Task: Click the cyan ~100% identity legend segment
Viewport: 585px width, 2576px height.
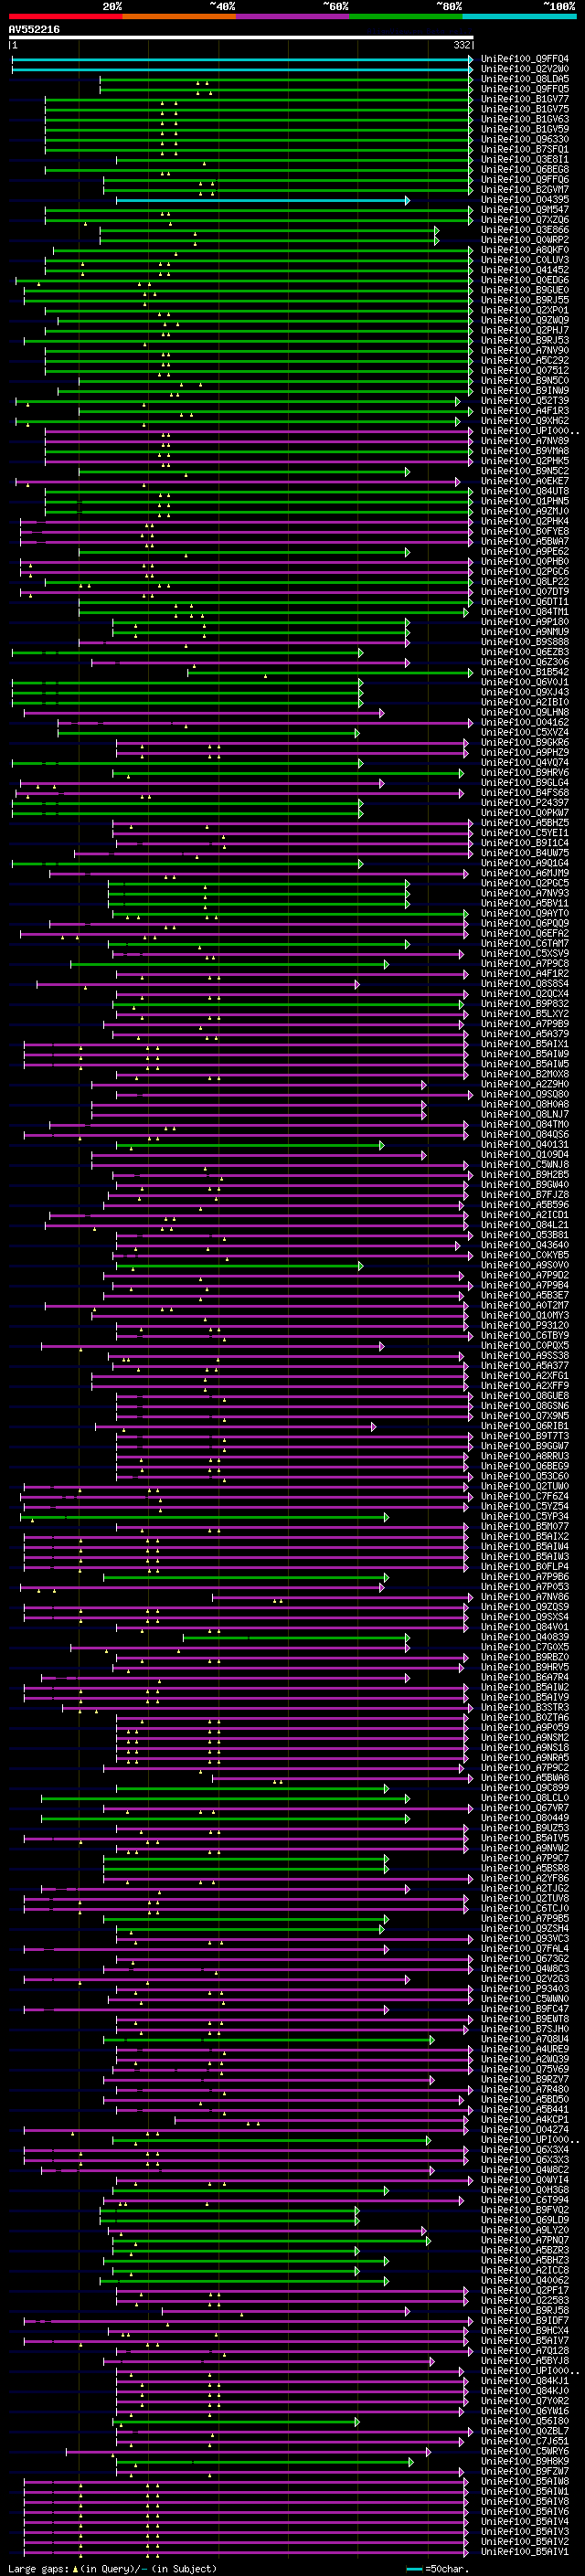Action: [x=519, y=16]
